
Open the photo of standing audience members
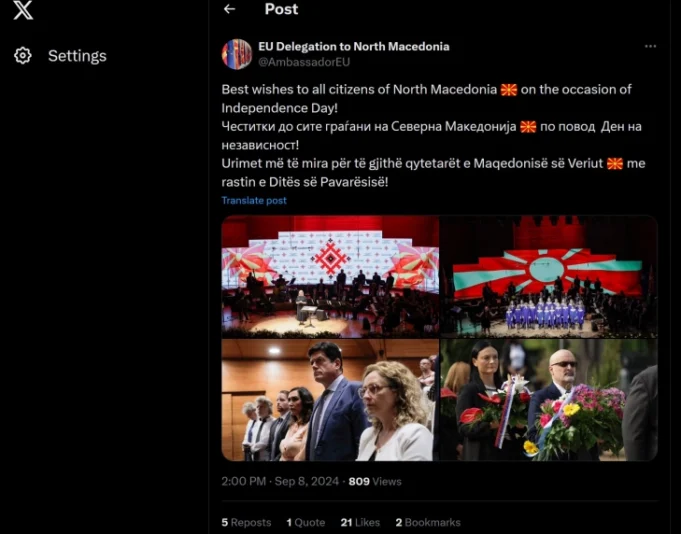[330, 400]
